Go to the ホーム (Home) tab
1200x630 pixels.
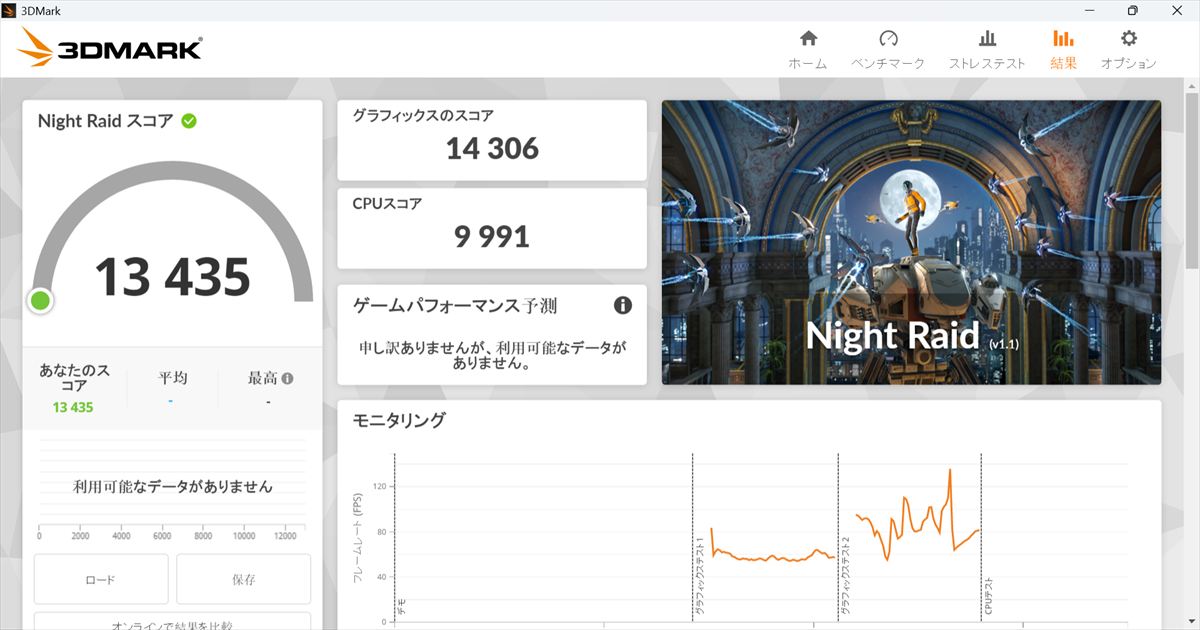coord(808,49)
